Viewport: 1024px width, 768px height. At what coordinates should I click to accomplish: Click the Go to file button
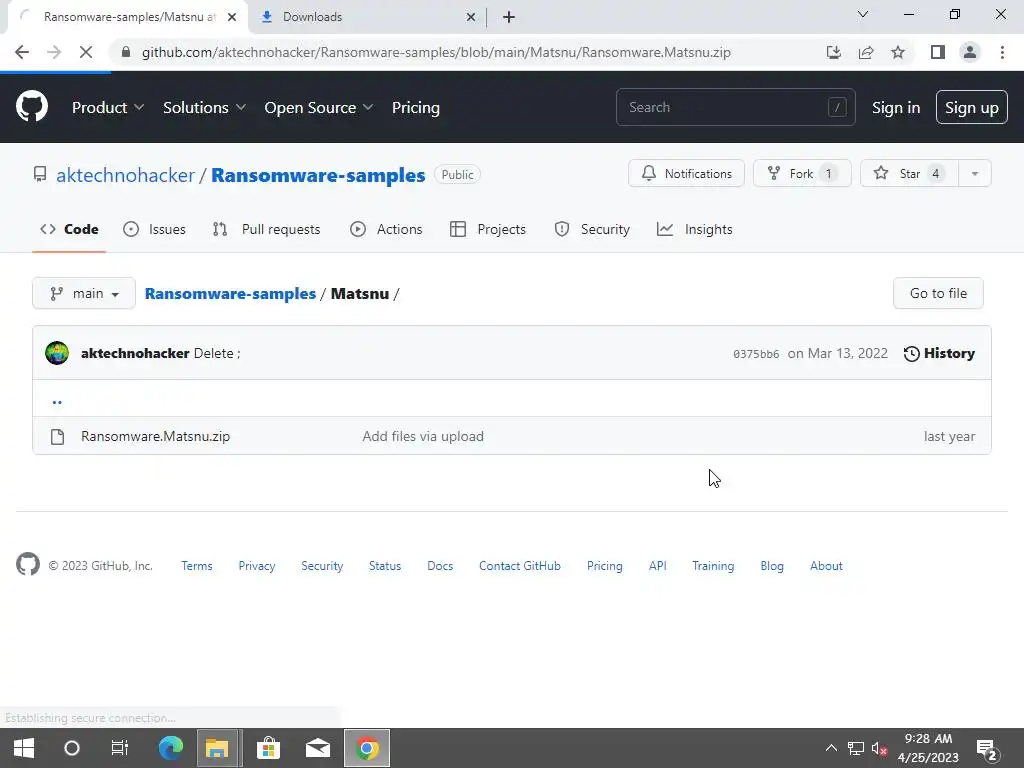click(x=938, y=293)
